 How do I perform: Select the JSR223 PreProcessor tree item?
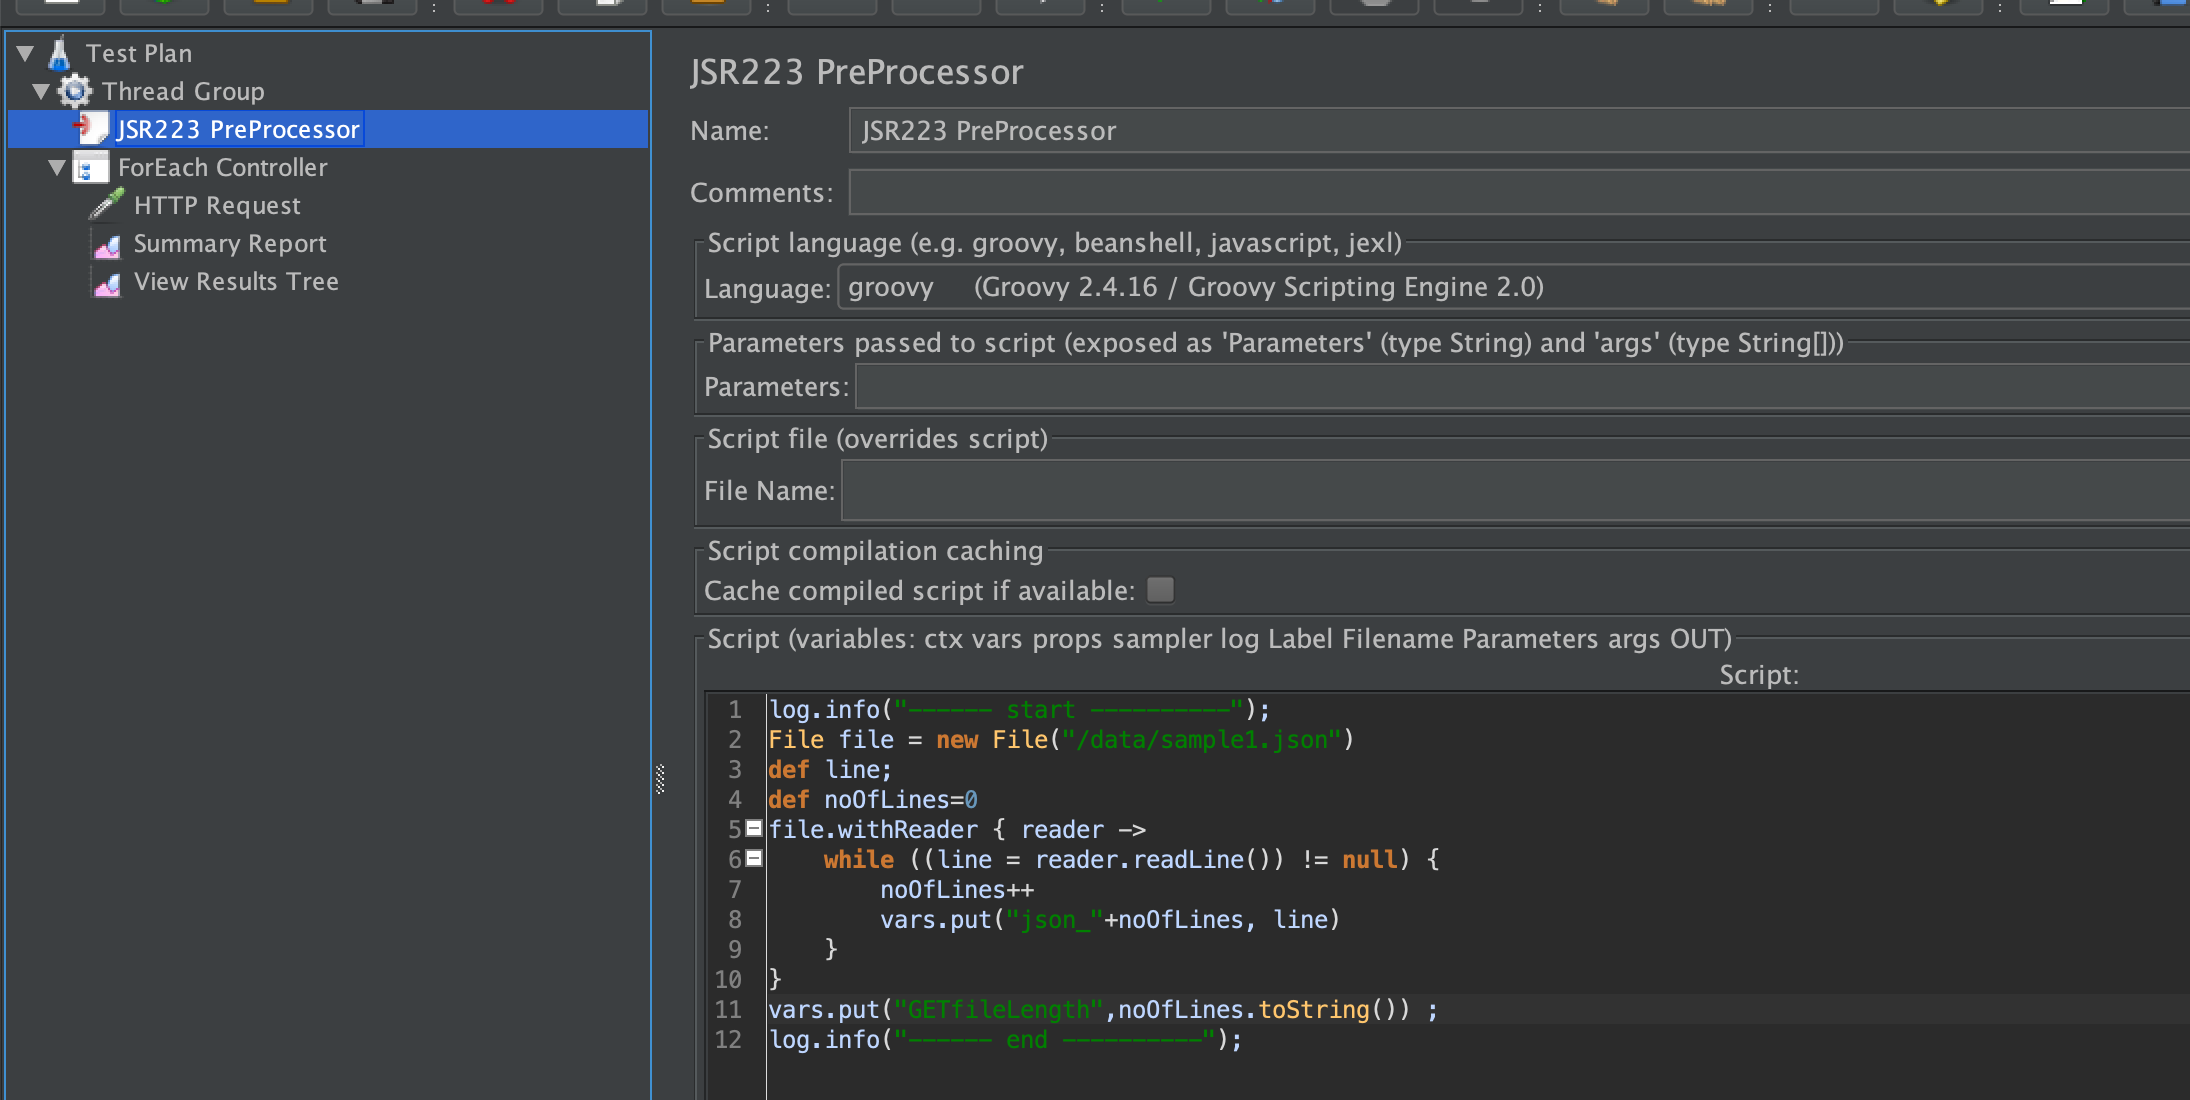point(238,129)
